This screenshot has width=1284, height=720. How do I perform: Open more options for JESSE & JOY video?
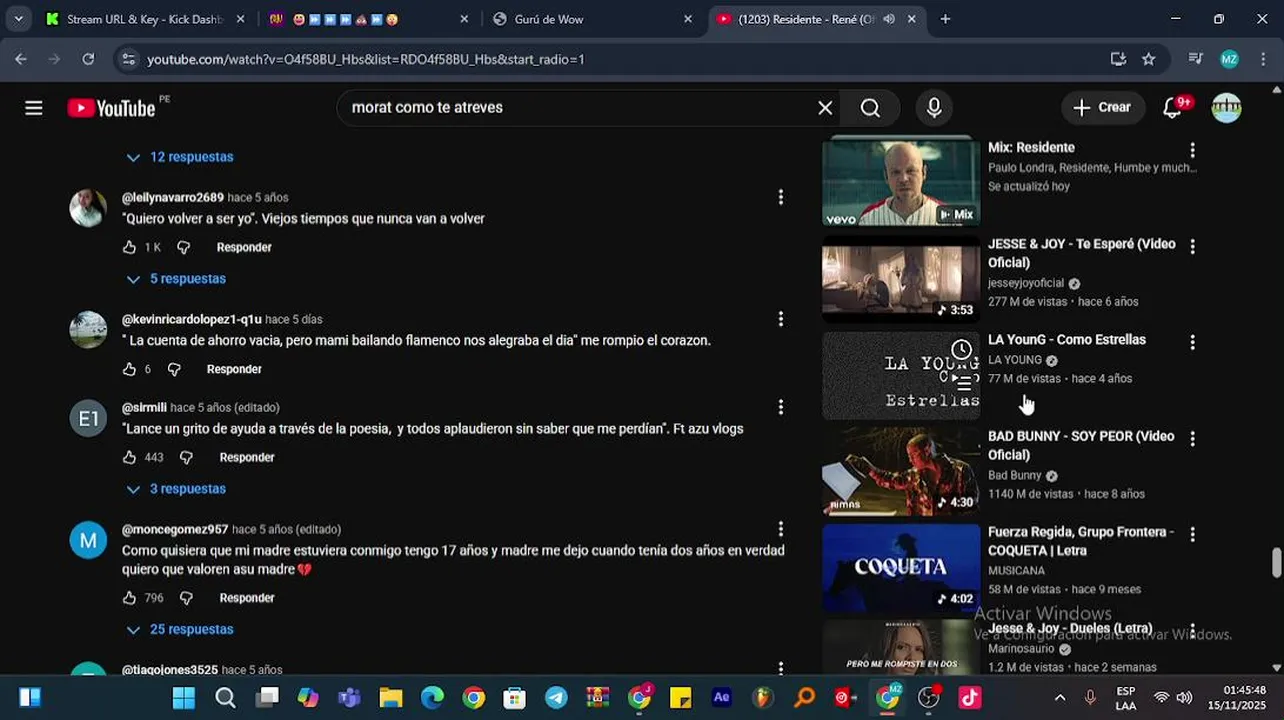click(1192, 246)
